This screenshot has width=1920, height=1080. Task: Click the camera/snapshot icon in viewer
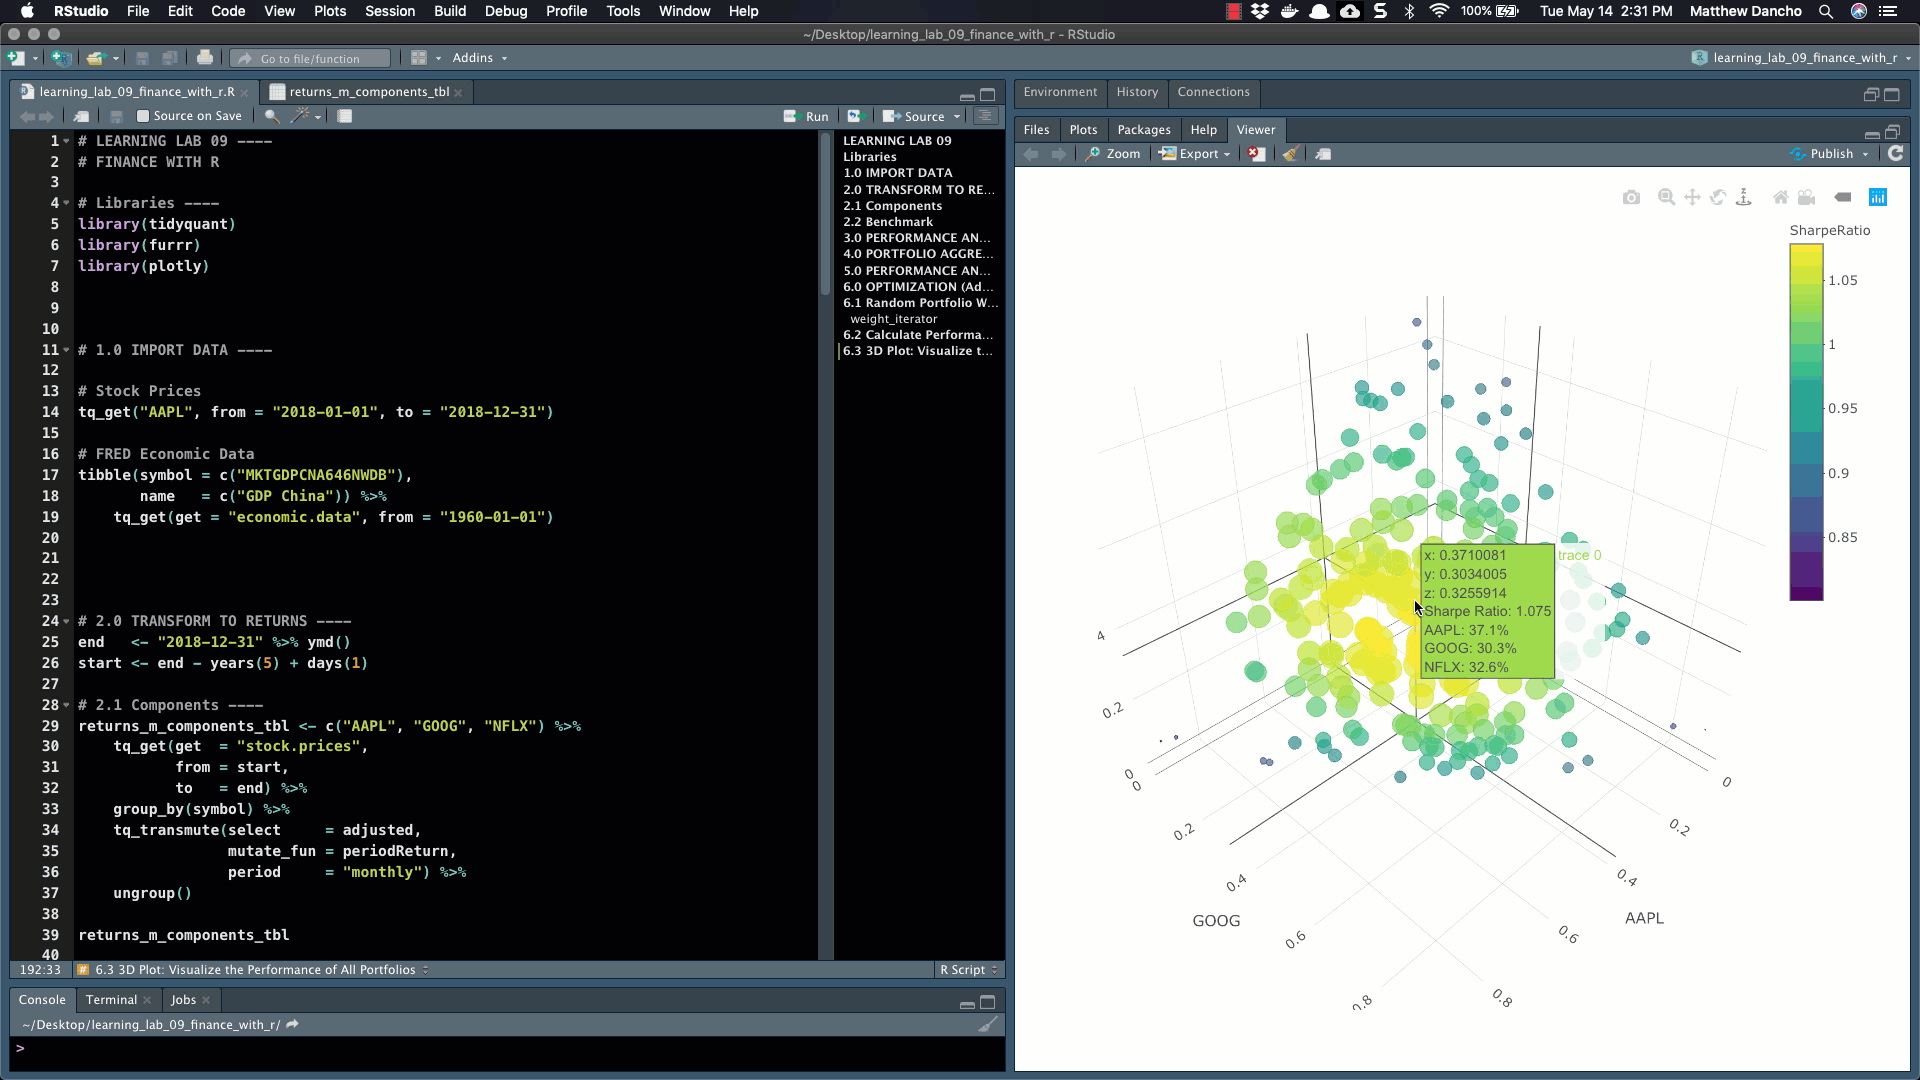tap(1631, 196)
